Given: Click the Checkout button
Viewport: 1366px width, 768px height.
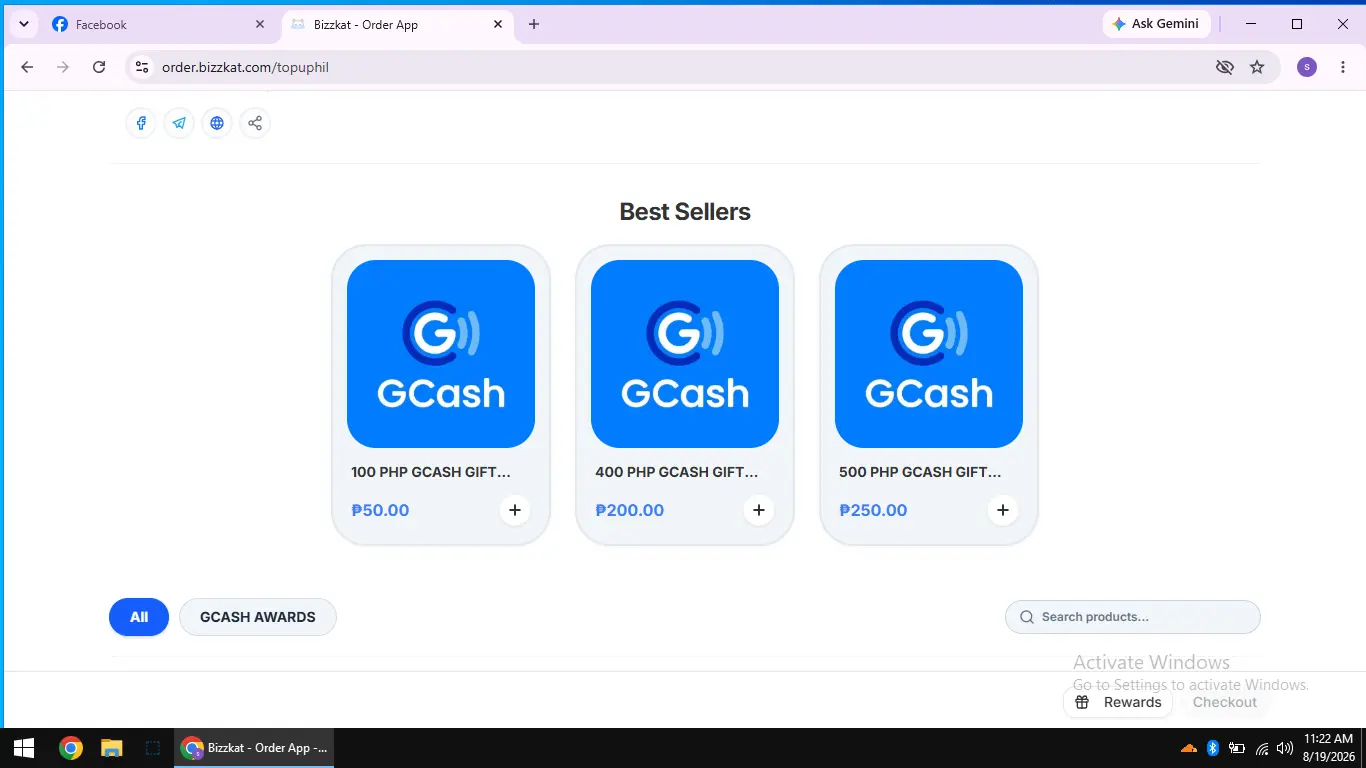Looking at the screenshot, I should coord(1225,702).
